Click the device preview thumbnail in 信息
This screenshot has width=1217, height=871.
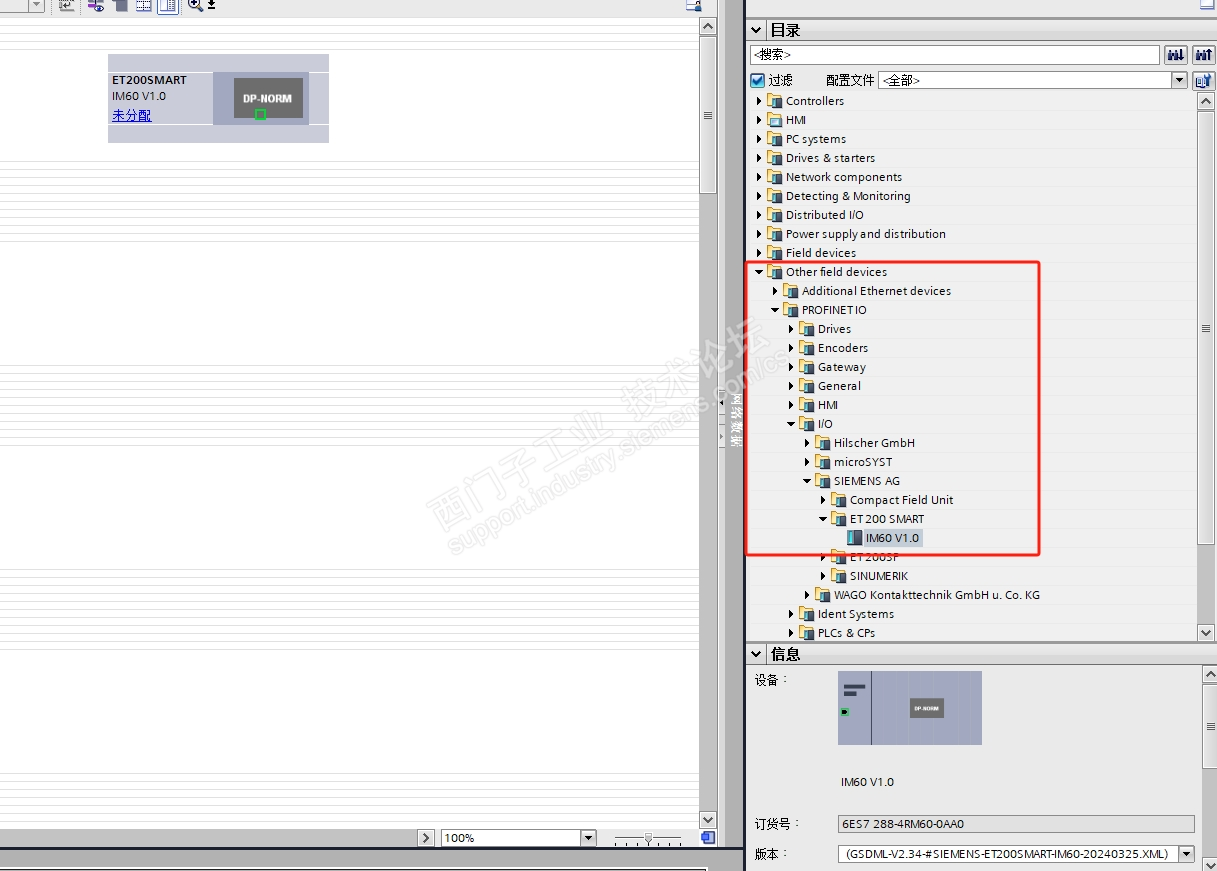click(x=910, y=708)
